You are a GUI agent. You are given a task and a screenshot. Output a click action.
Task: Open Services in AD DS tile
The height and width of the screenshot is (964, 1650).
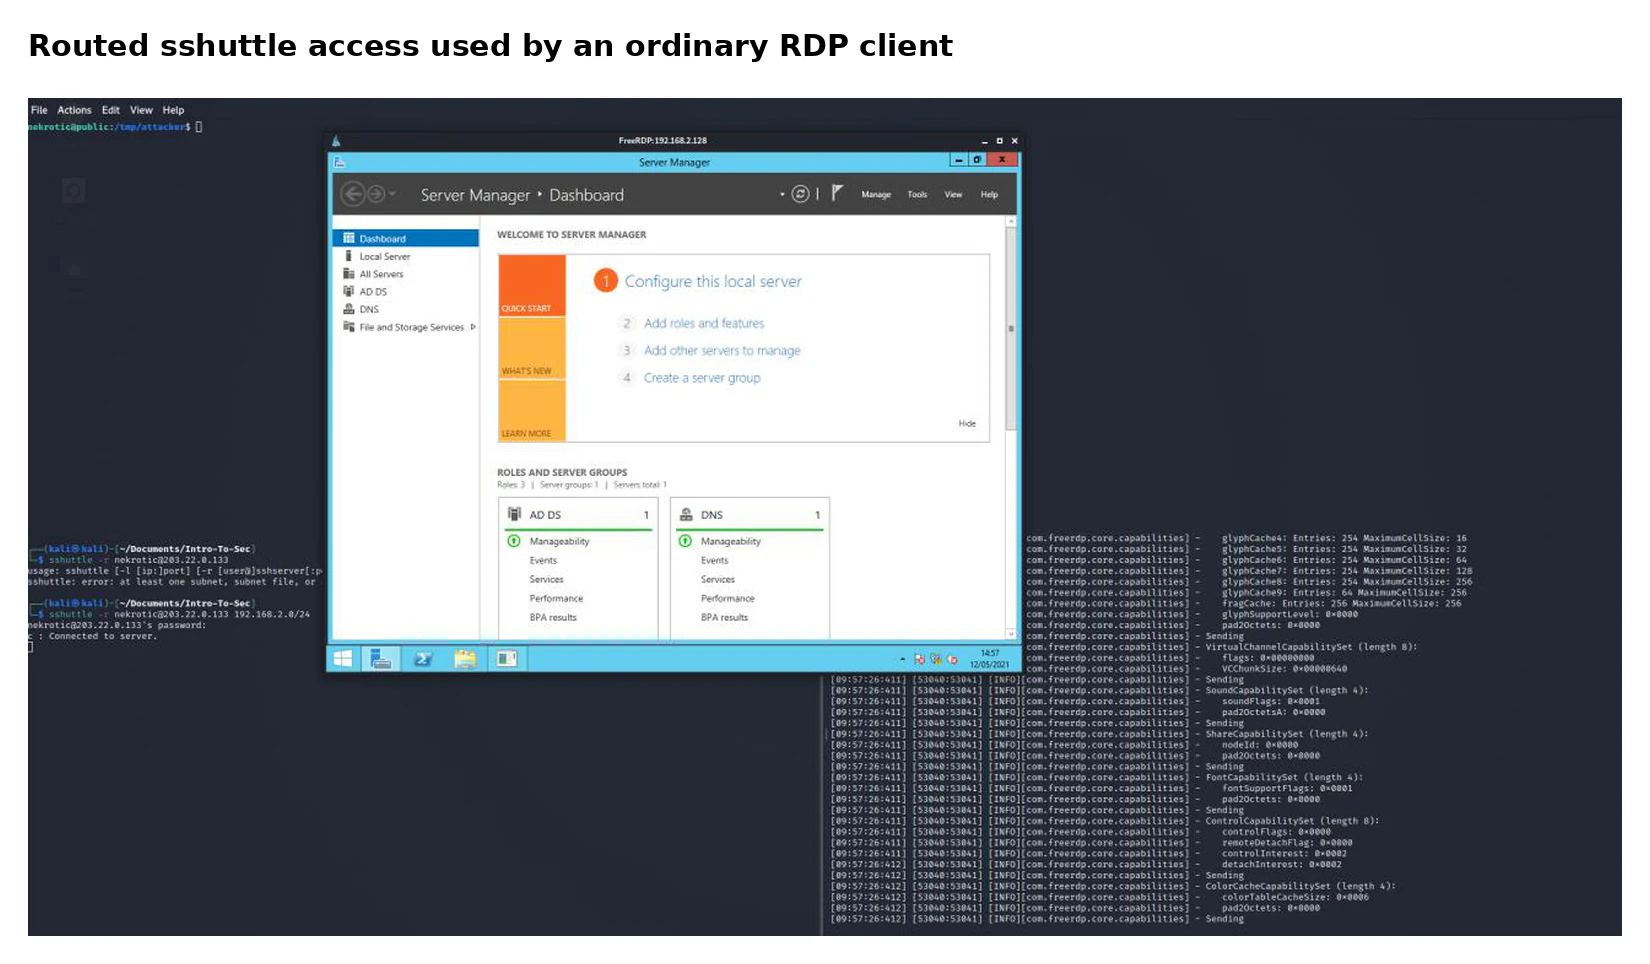546,579
